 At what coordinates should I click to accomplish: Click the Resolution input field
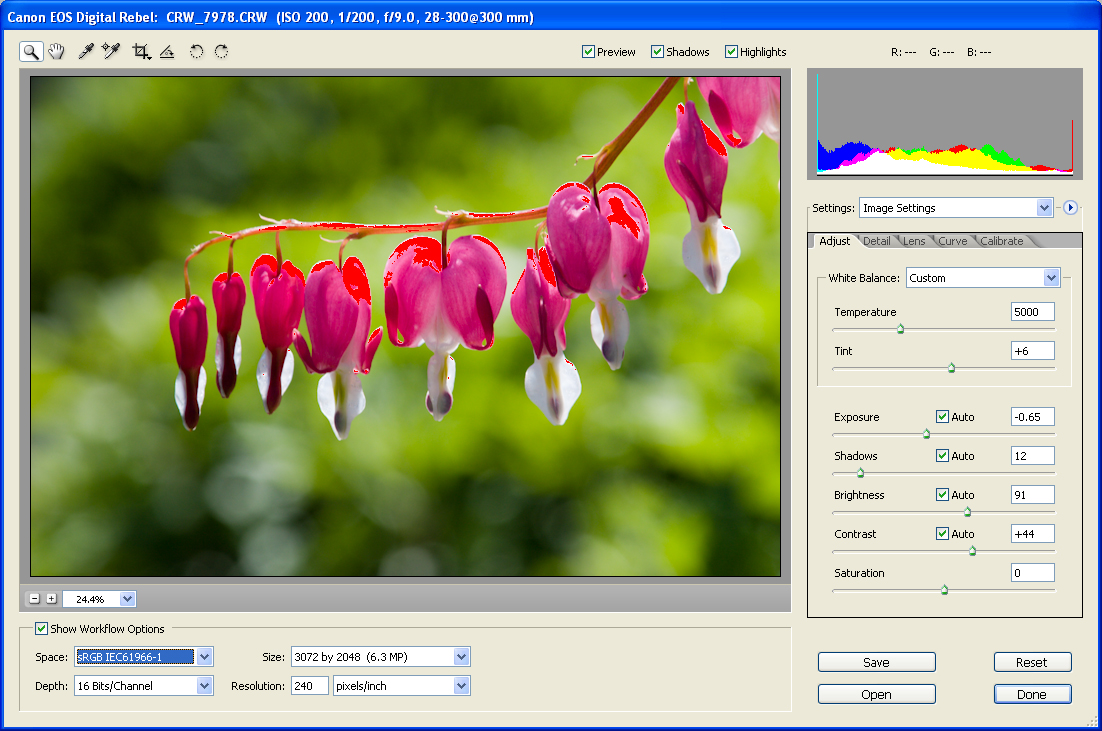[x=309, y=686]
